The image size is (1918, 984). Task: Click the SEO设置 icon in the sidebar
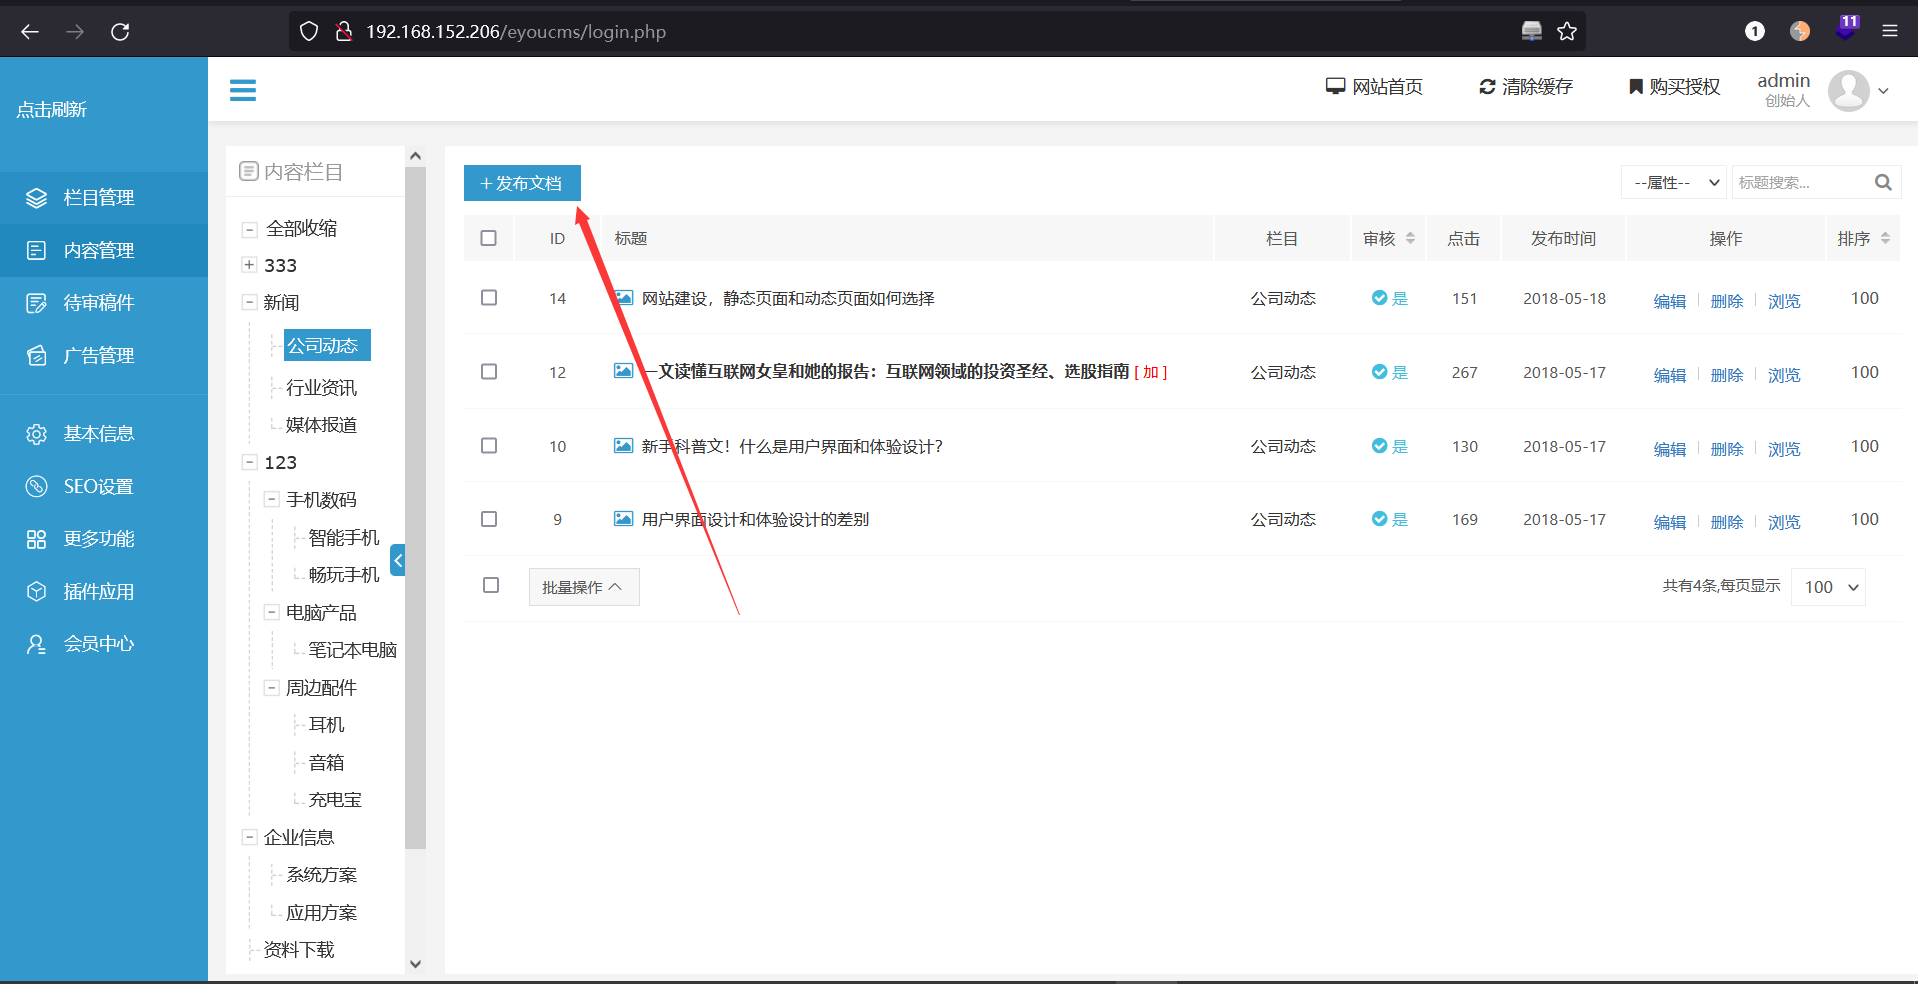tap(37, 487)
